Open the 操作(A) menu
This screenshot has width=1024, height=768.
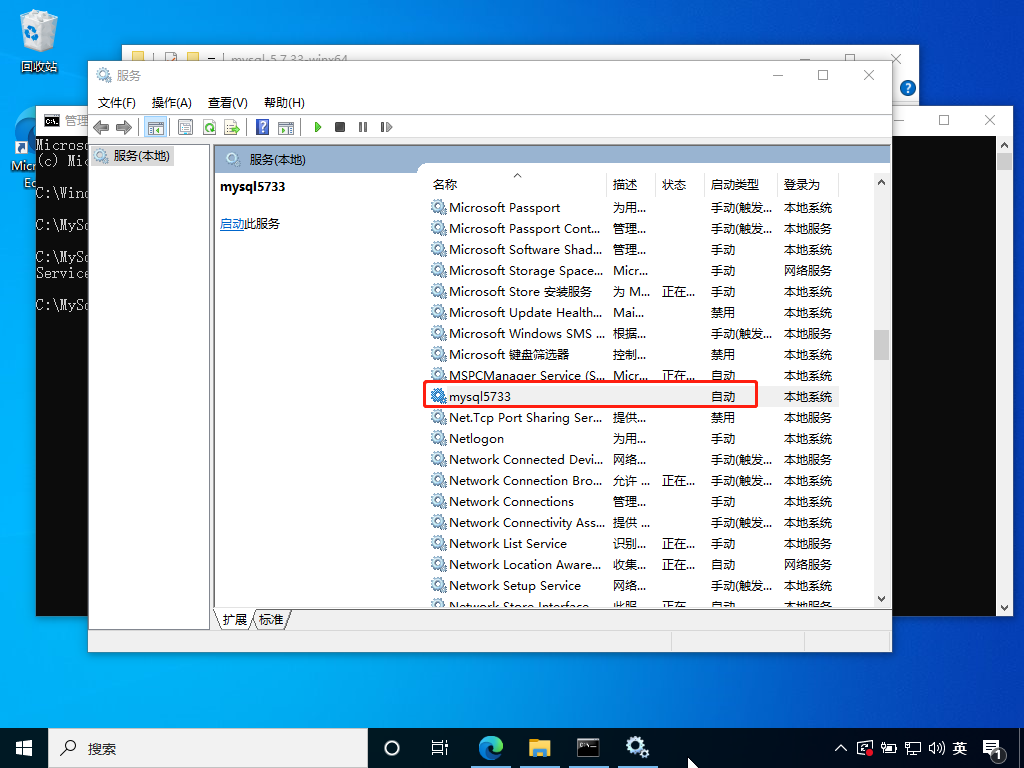pos(171,103)
